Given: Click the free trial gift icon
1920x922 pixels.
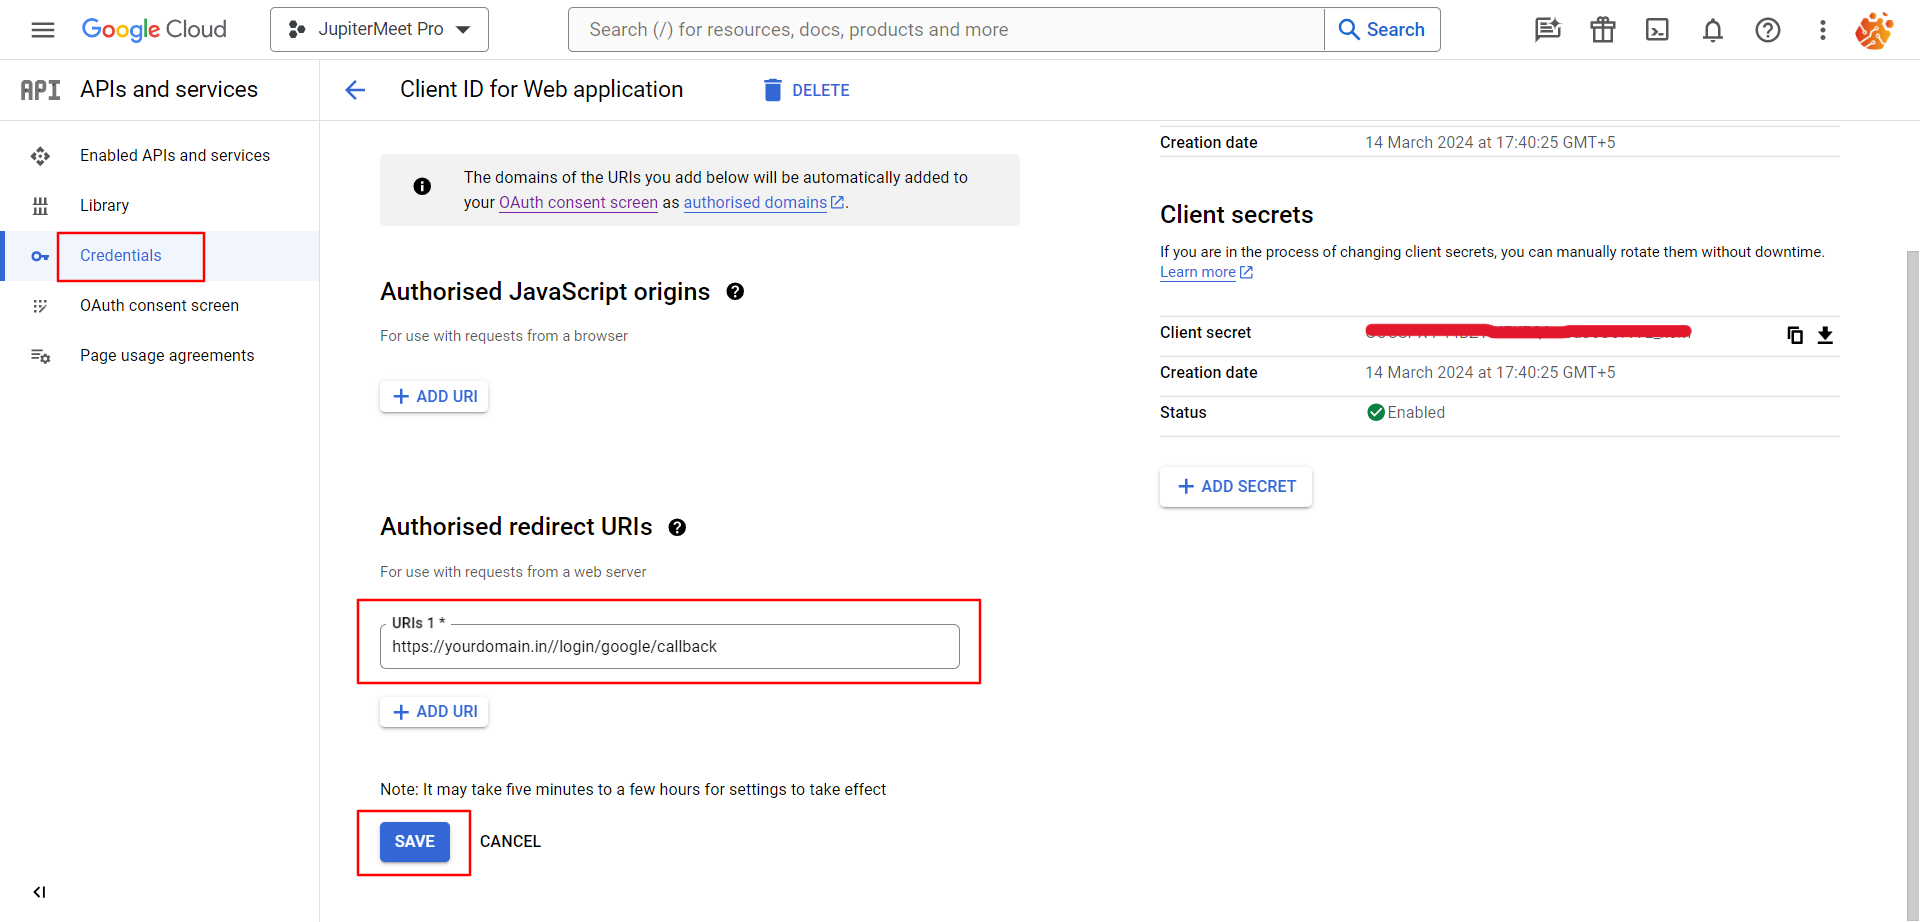Looking at the screenshot, I should point(1603,30).
